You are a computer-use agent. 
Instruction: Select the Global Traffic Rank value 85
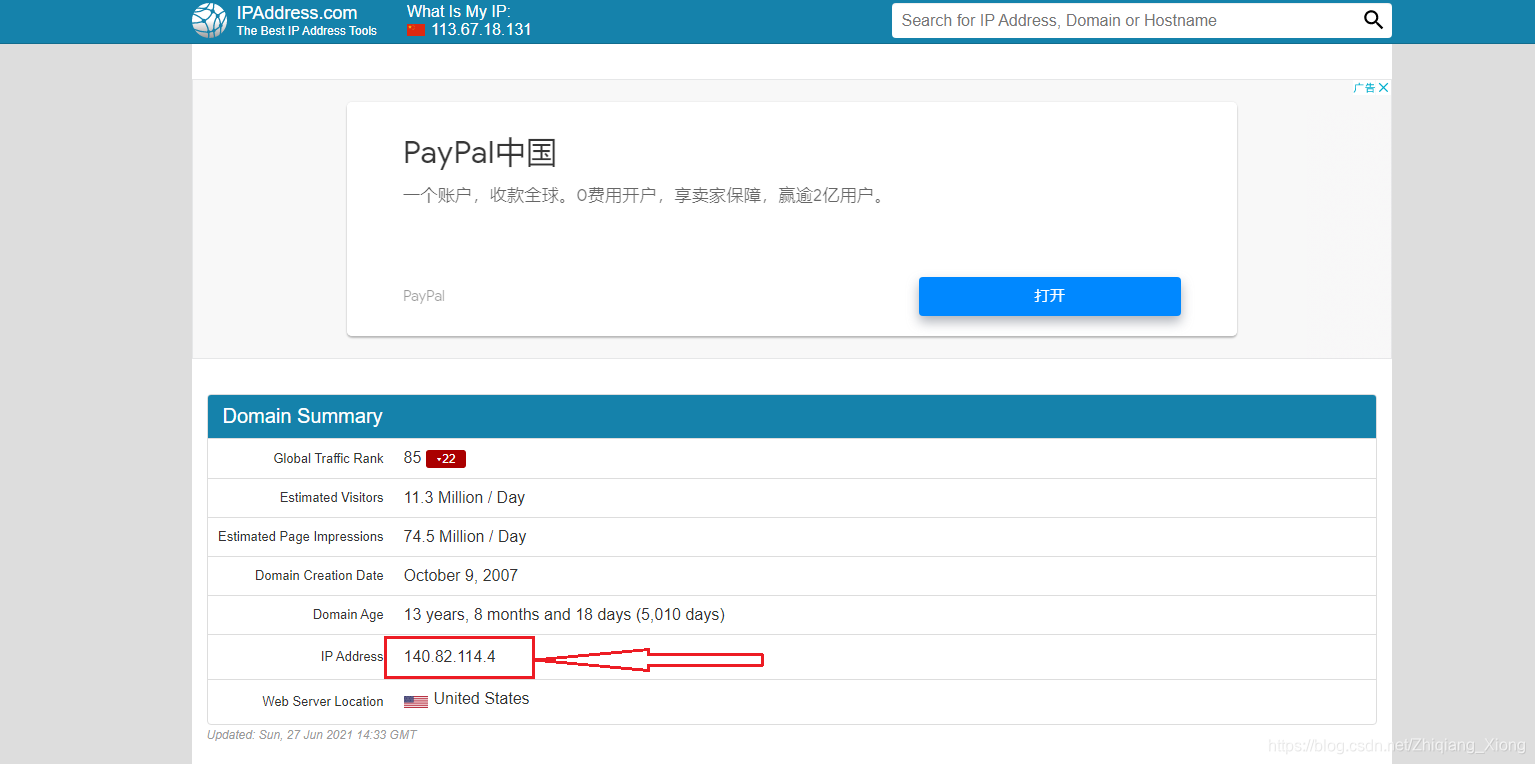click(411, 457)
